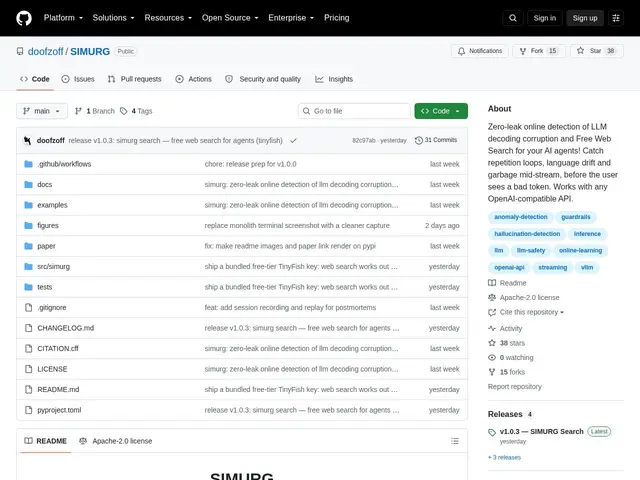Click the Go to file search field
This screenshot has width=640, height=480.
354,111
